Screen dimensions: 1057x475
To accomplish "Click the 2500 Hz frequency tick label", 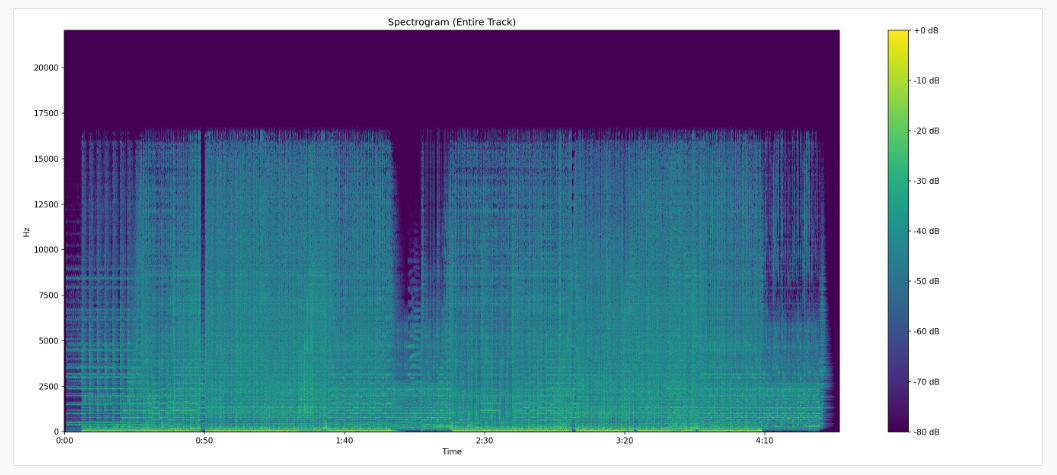I will 49,386.
